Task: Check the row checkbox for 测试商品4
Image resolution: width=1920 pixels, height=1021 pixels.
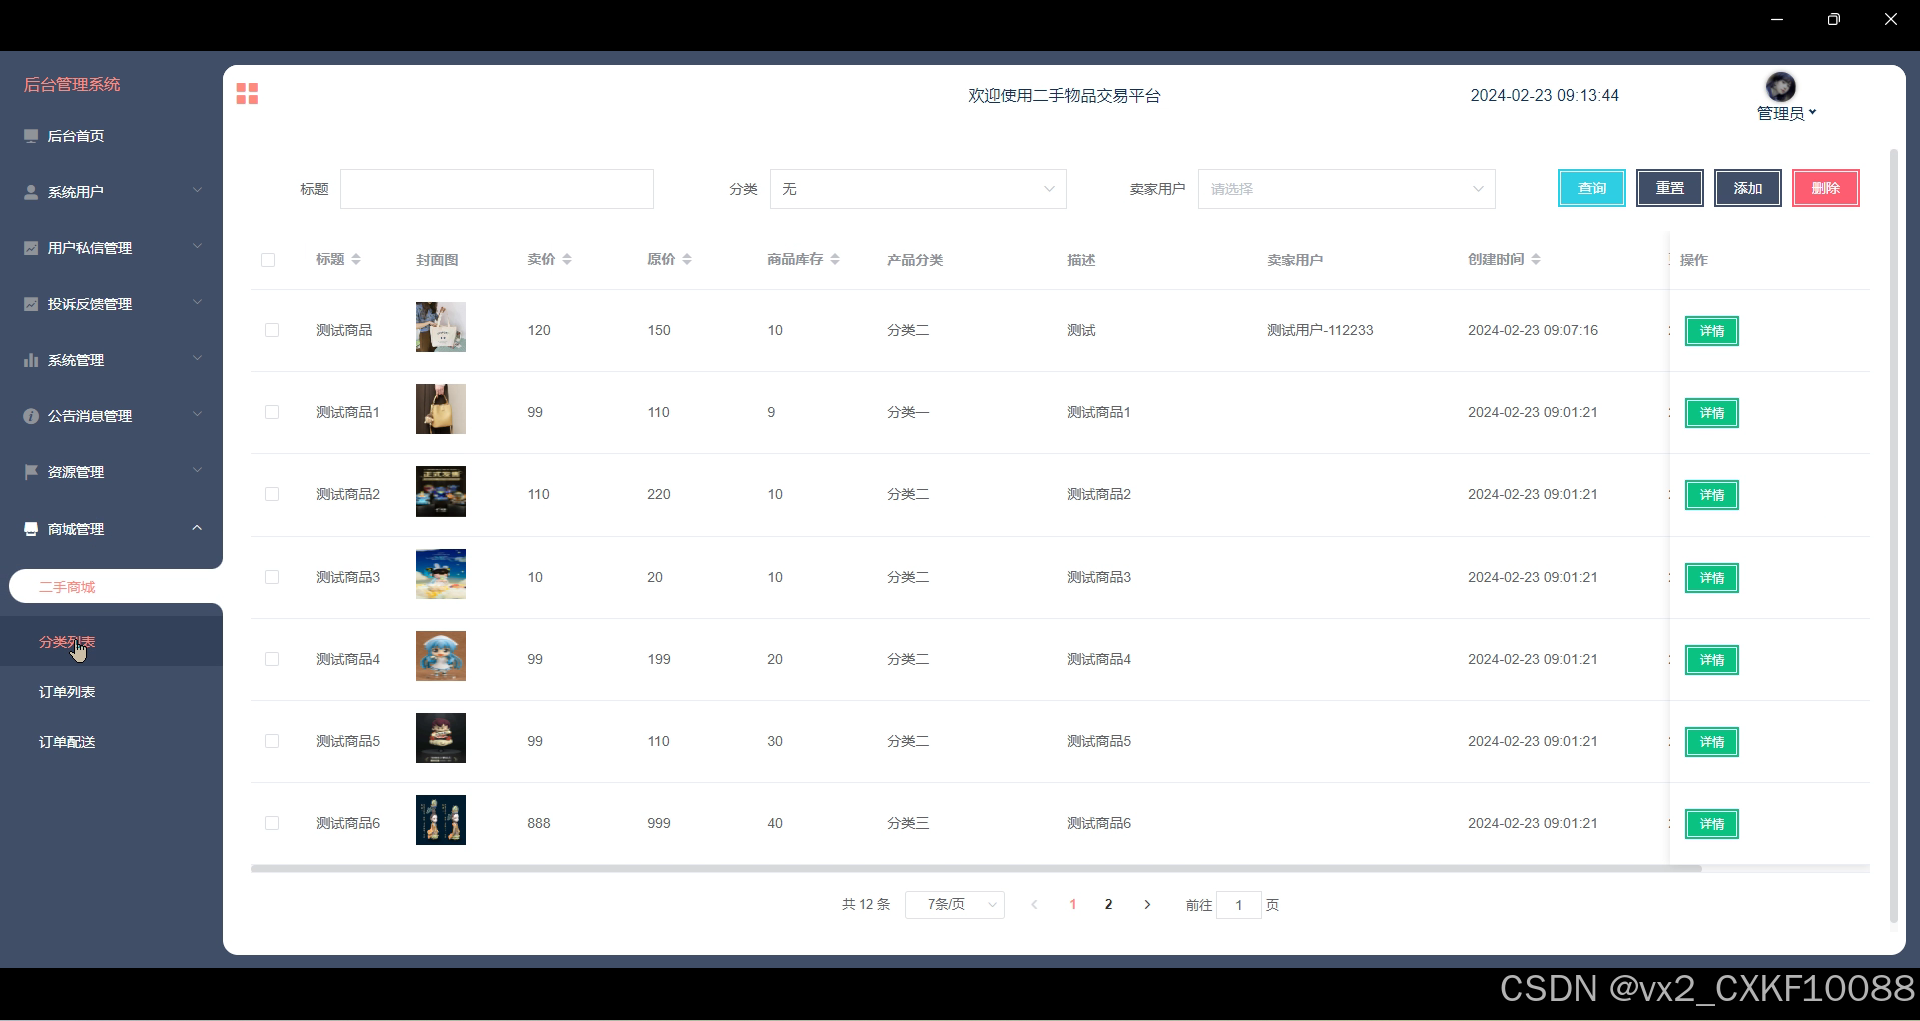Action: click(x=272, y=659)
